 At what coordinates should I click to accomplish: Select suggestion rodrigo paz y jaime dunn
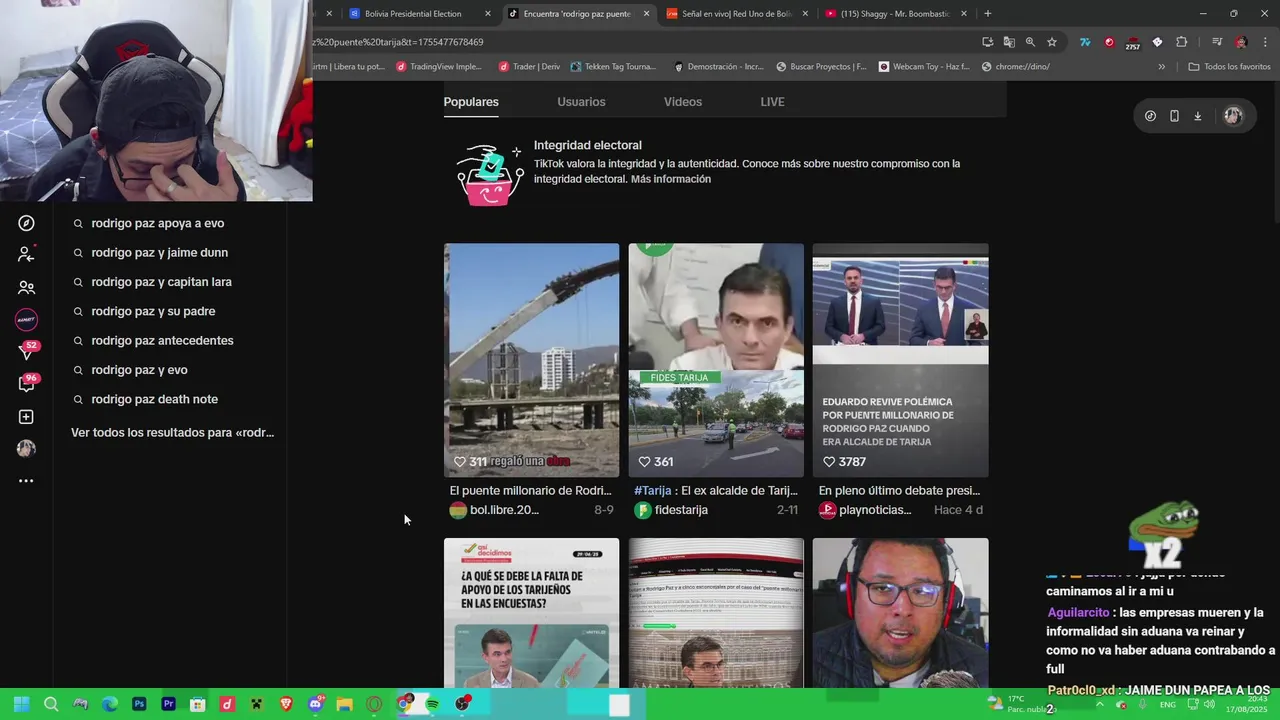[x=160, y=253]
